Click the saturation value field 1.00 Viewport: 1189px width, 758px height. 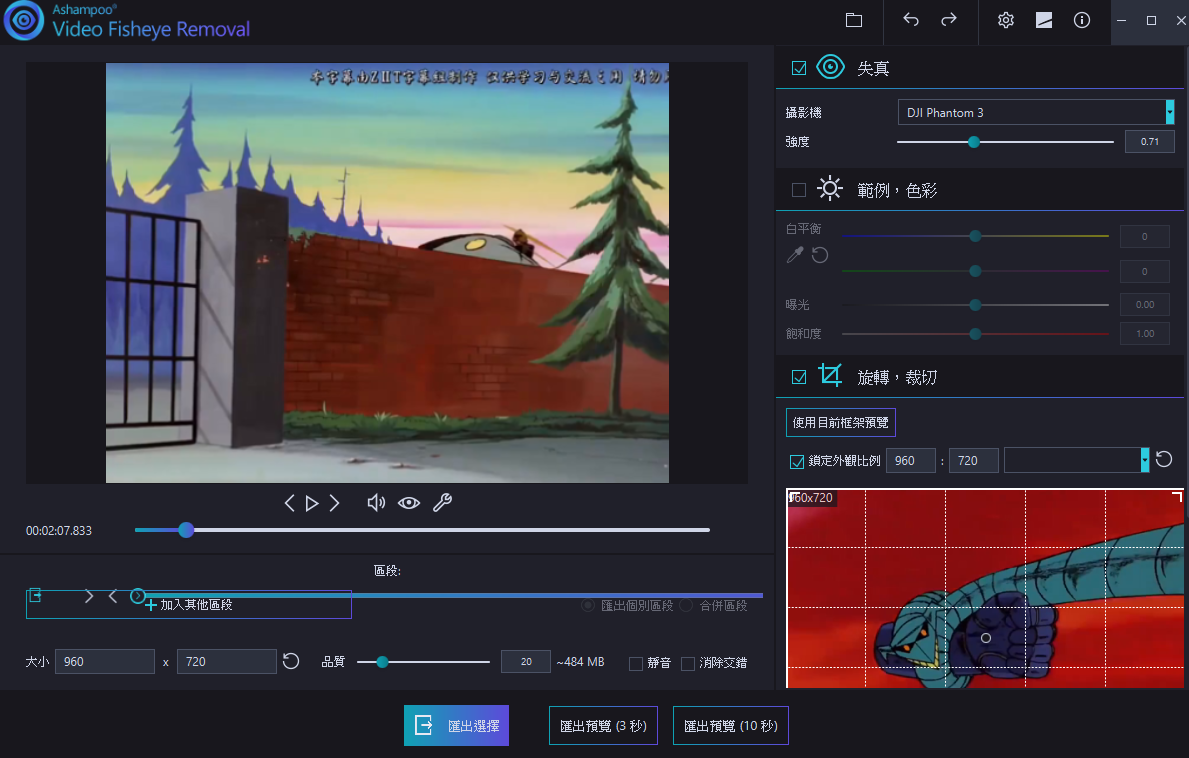click(1145, 334)
